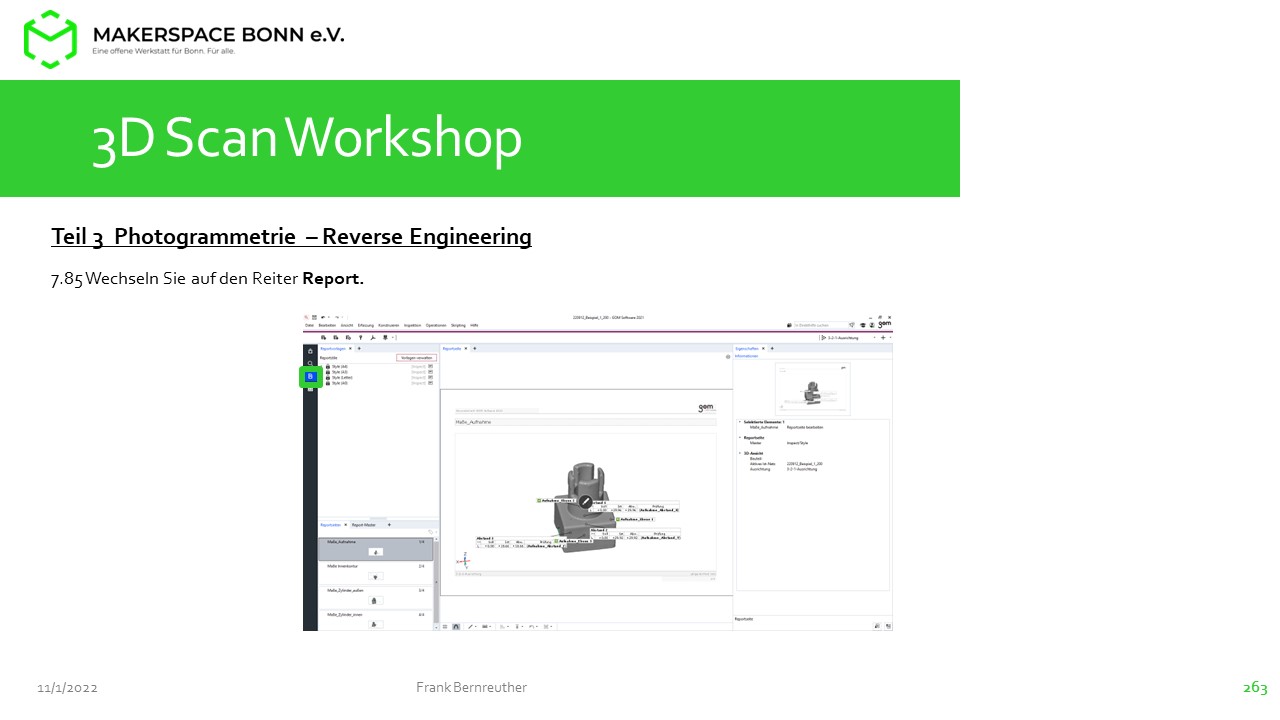Open the Konstruieren menu
The image size is (1280, 720).
[389, 325]
